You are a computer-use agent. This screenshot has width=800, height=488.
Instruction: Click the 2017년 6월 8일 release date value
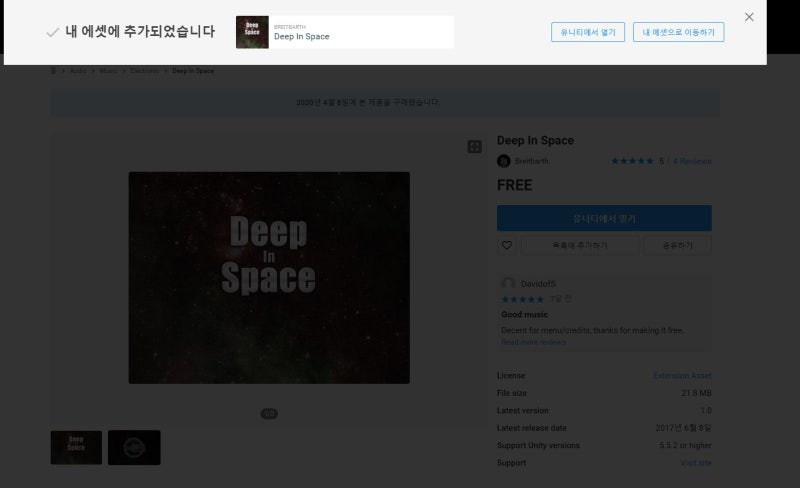(683, 428)
